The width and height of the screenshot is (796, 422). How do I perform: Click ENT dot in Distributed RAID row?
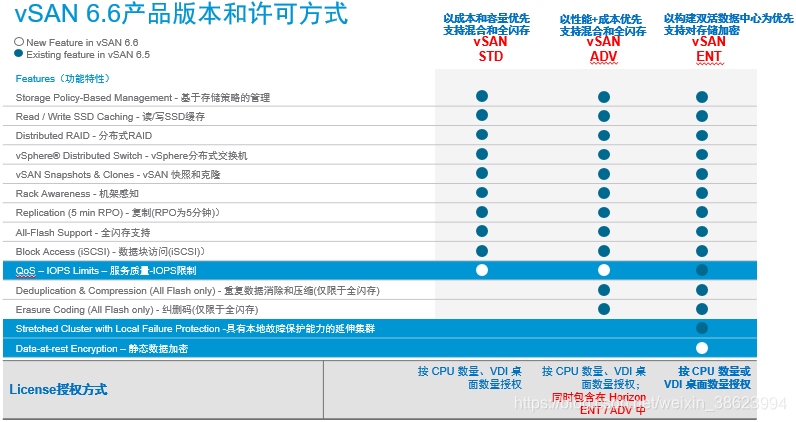pos(702,136)
